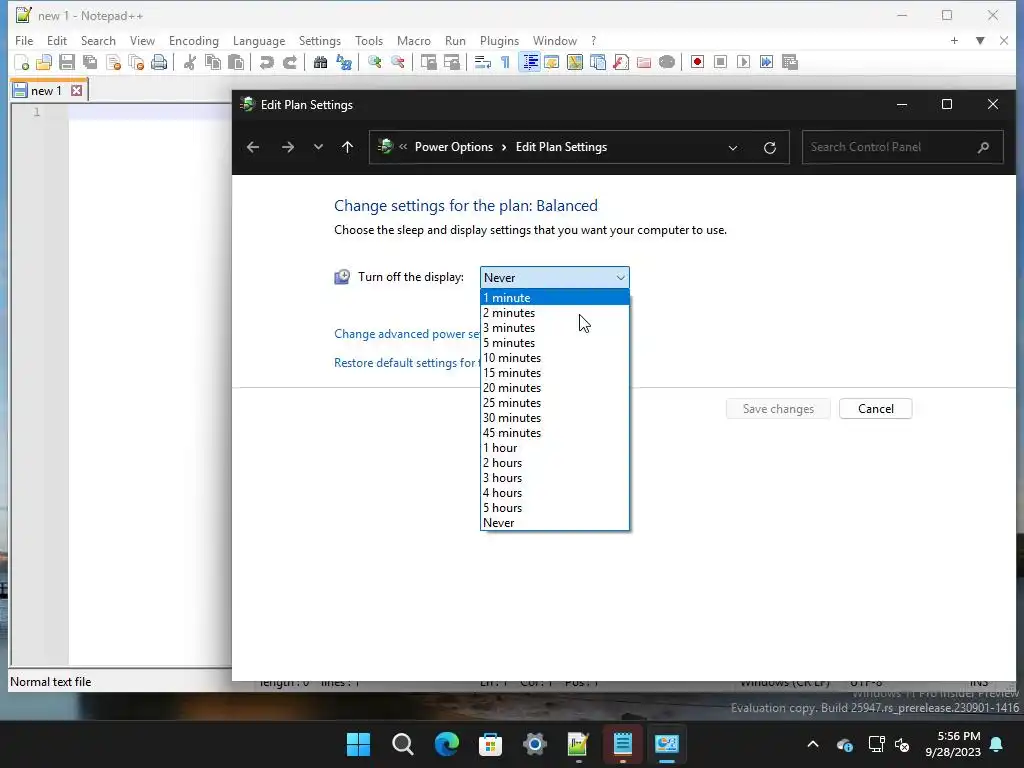
Task: Click Zoom In icon in Notepad++
Action: point(374,62)
